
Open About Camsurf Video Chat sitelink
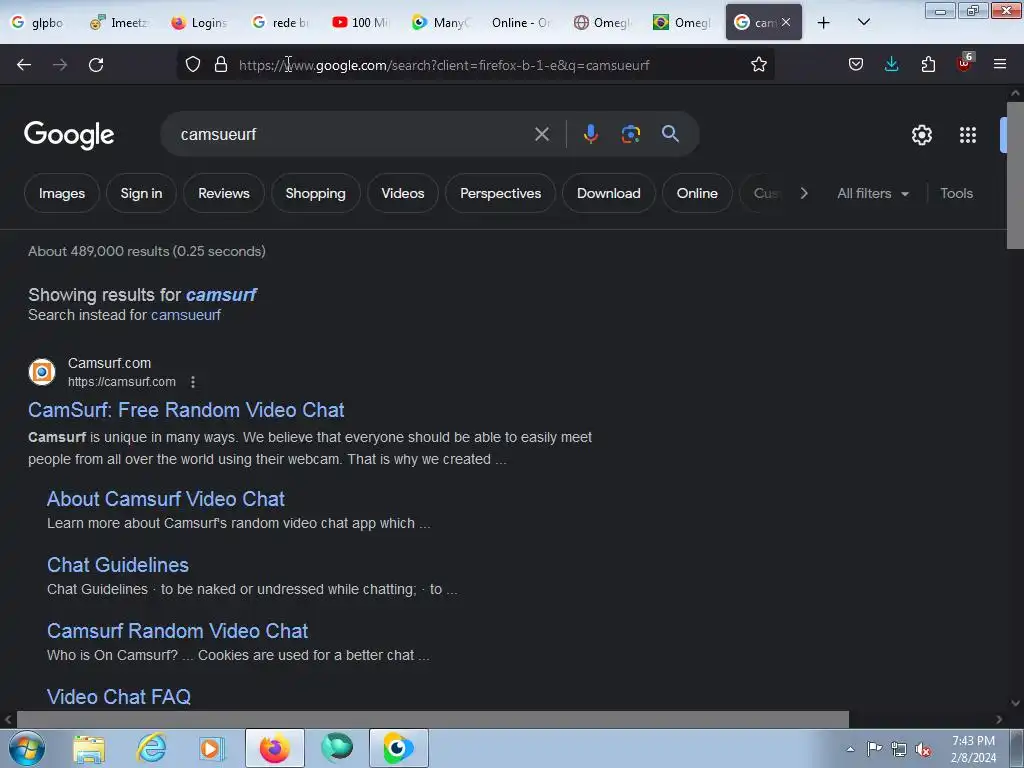tap(166, 499)
